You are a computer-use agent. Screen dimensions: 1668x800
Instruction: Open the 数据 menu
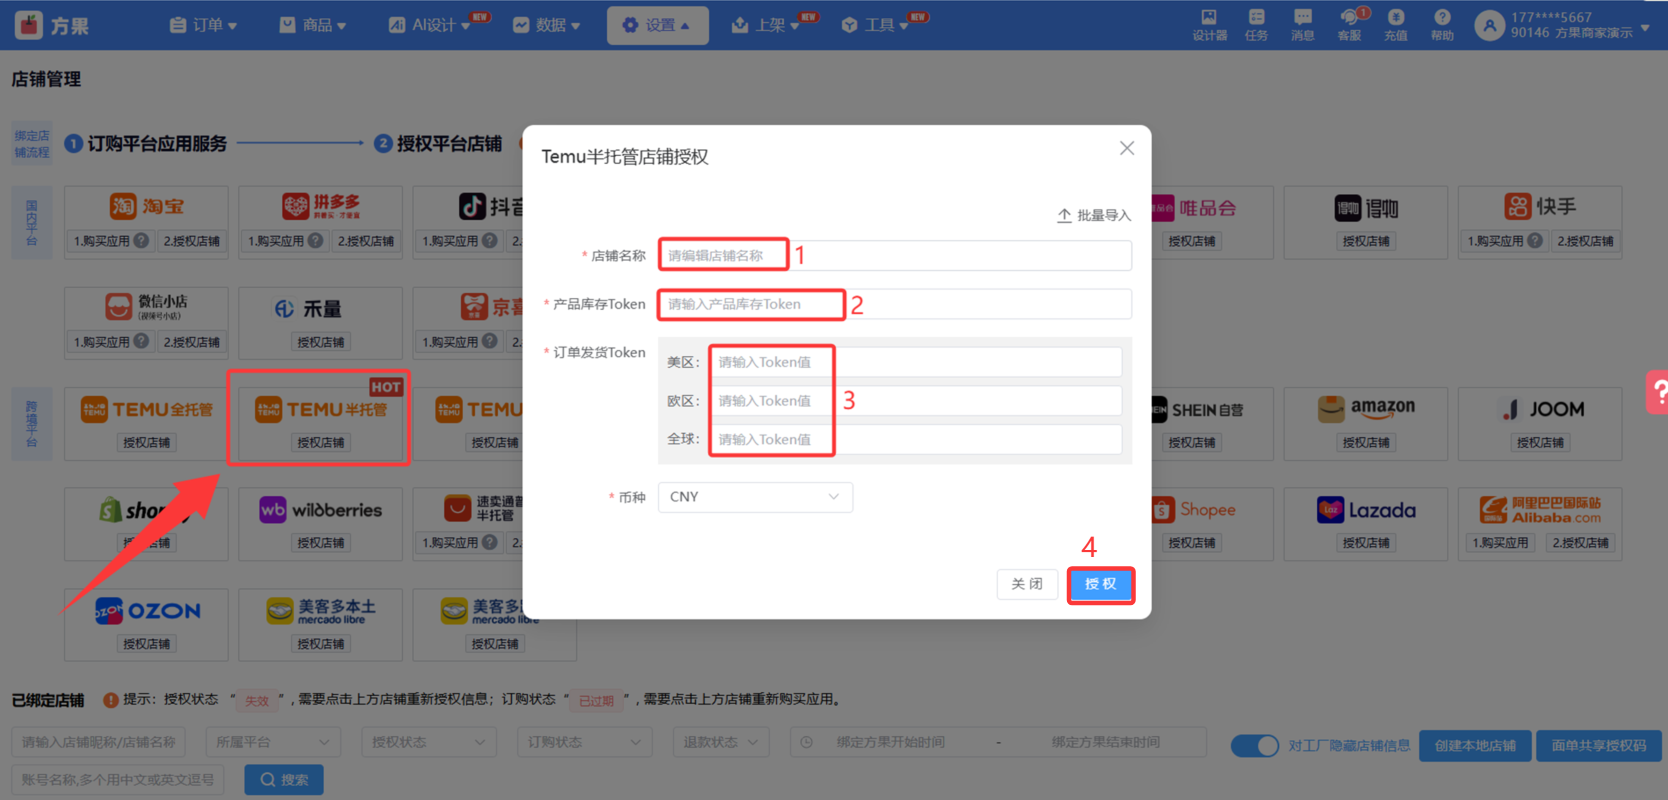[547, 25]
